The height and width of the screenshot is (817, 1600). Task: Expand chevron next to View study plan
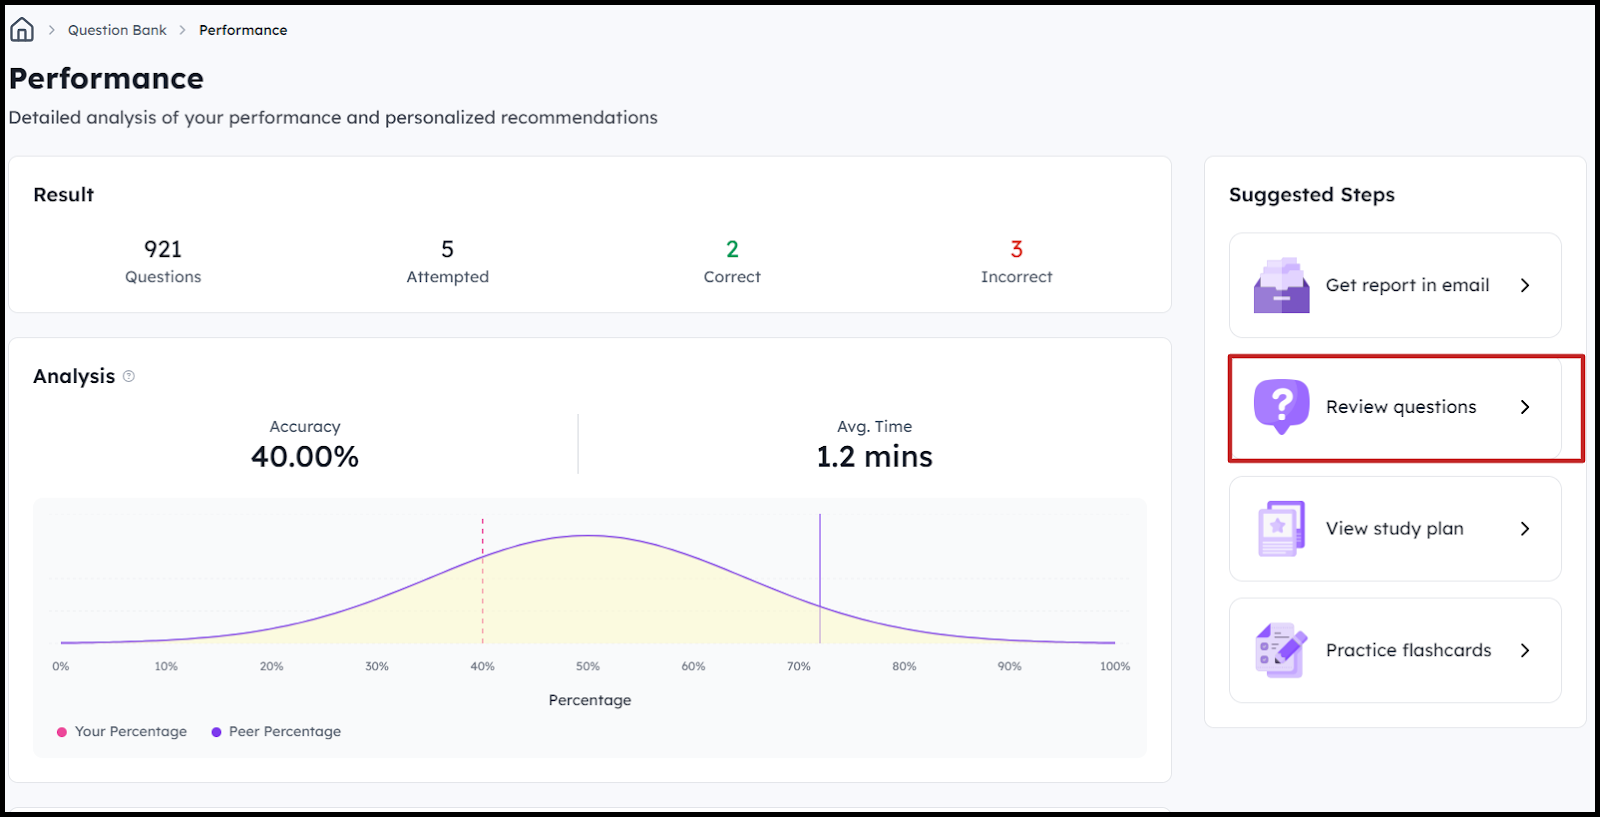(x=1525, y=528)
